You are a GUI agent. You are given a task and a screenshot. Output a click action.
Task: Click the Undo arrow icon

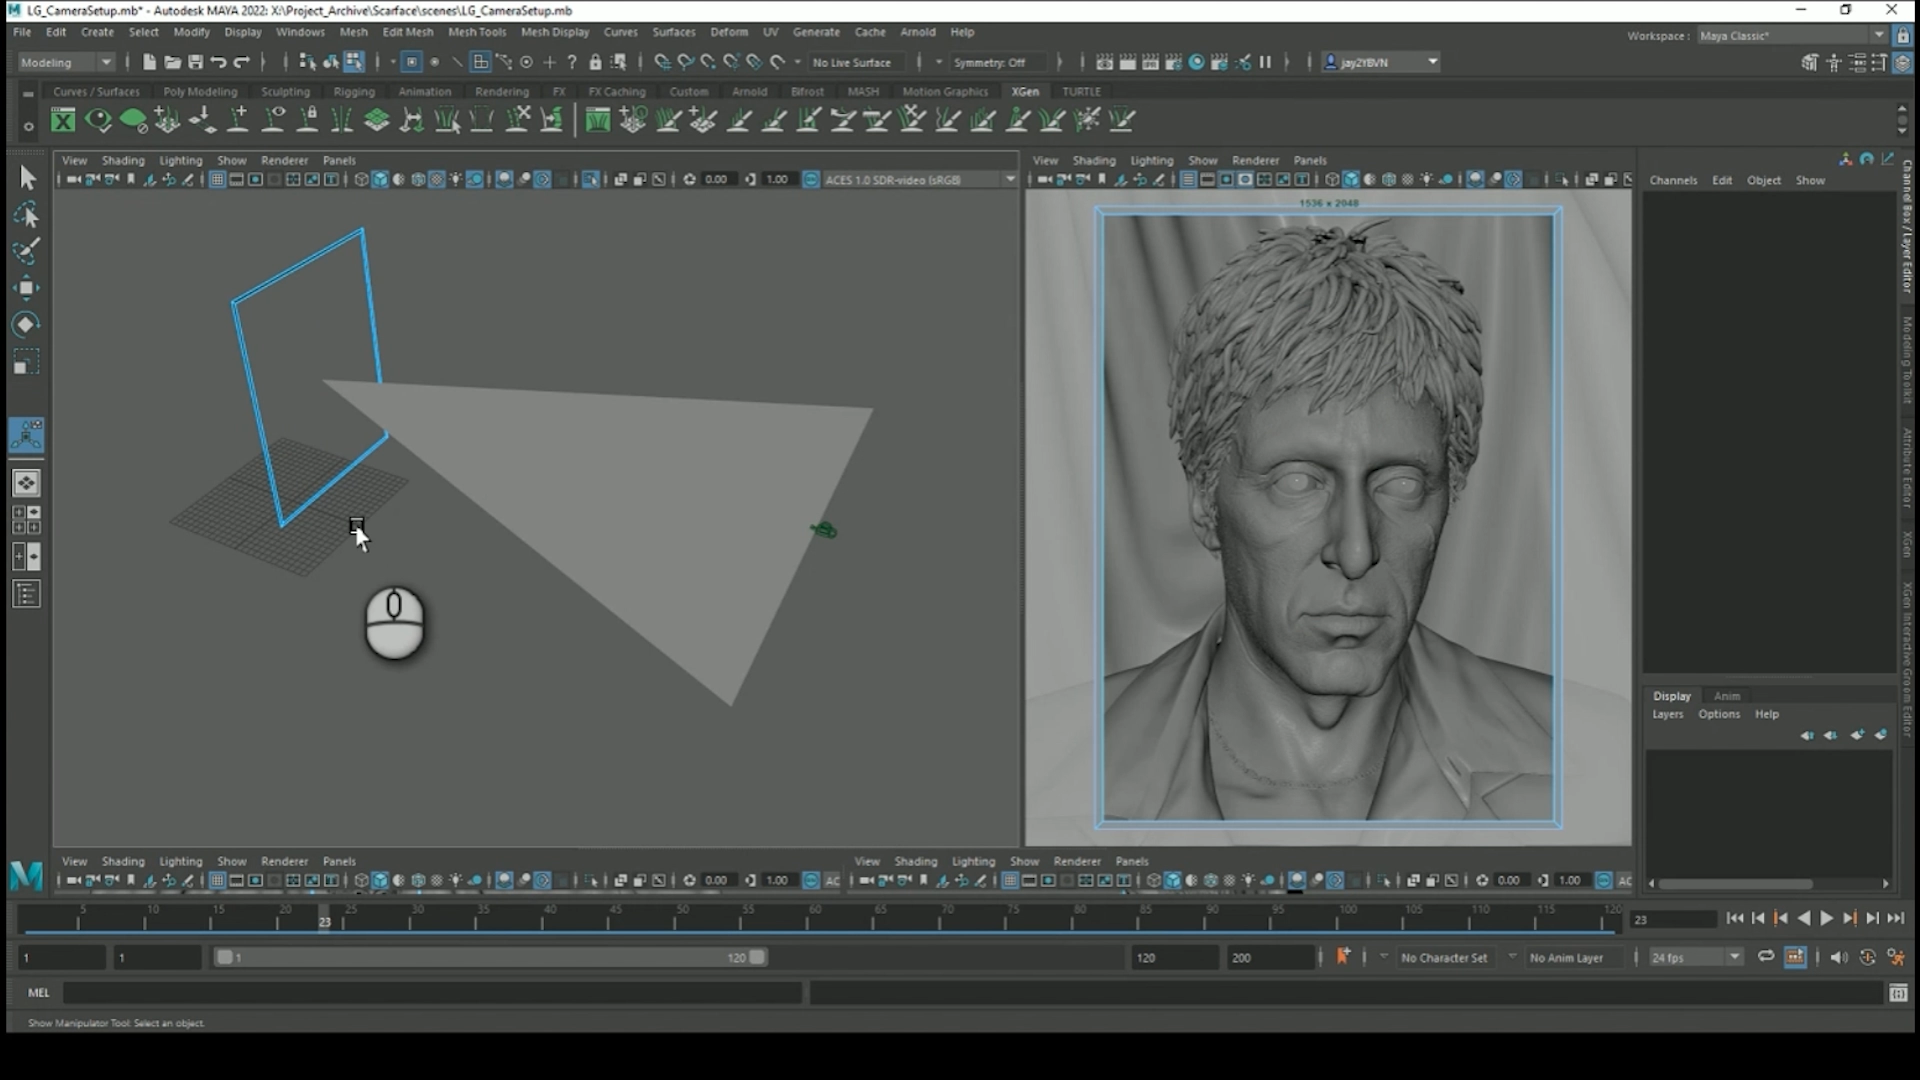218,62
